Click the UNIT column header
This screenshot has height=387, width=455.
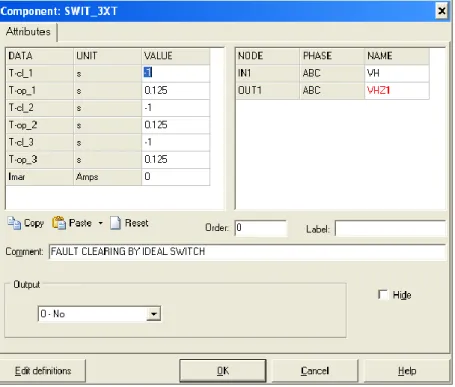point(108,56)
